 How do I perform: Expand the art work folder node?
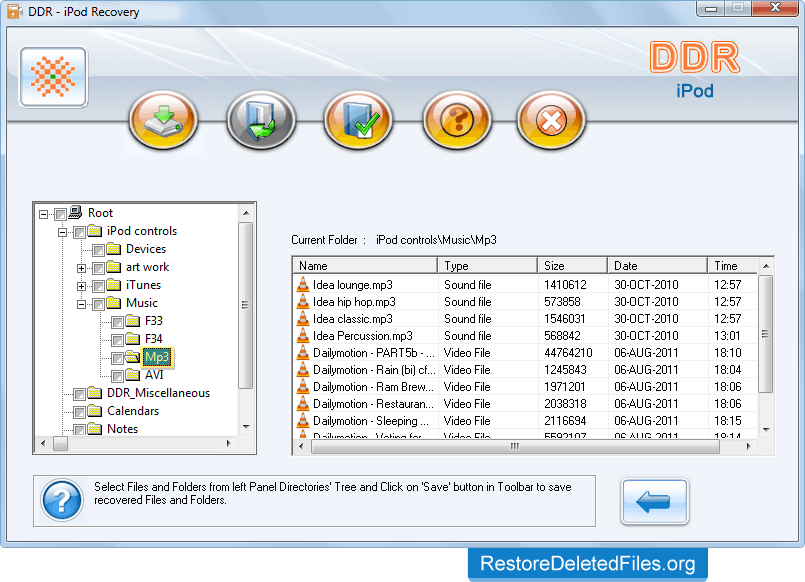(x=81, y=268)
